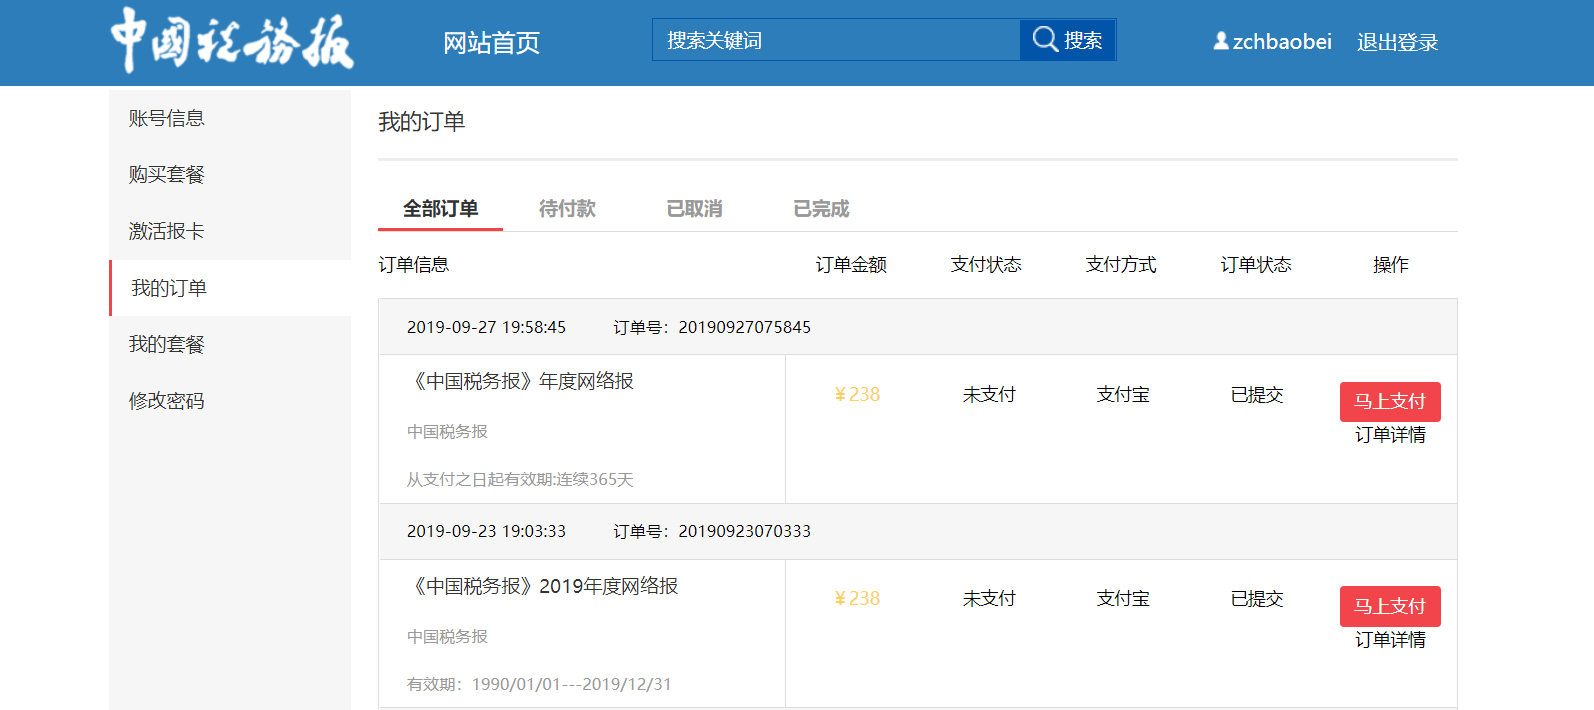
Task: Click the 支付状态 column header
Action: [x=986, y=264]
